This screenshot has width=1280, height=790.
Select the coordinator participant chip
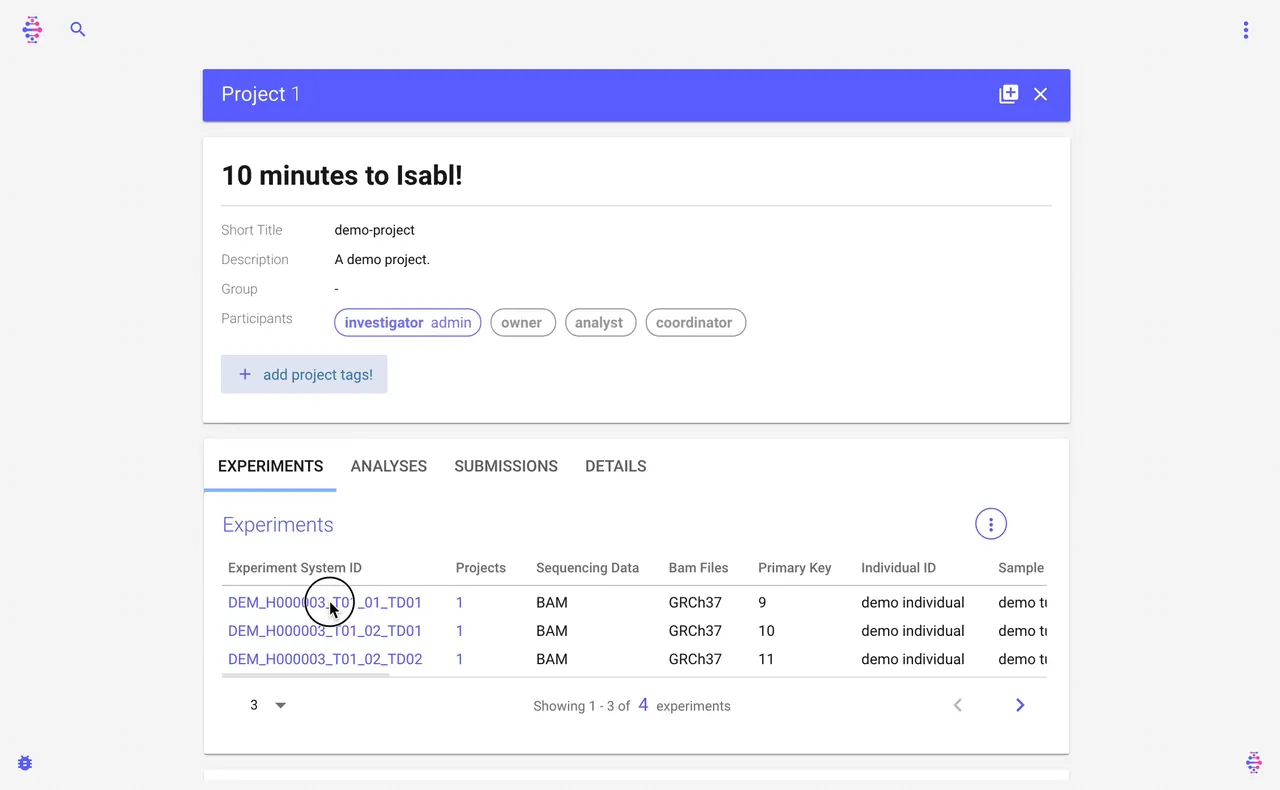tap(695, 322)
